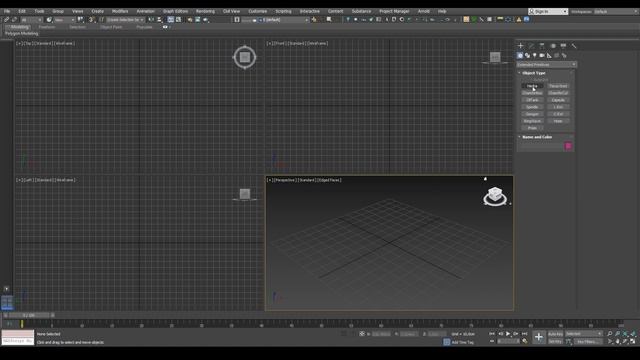Screen dimensions: 640x360
Task: Open the Workspaces dropdown
Action: (x=615, y=11)
